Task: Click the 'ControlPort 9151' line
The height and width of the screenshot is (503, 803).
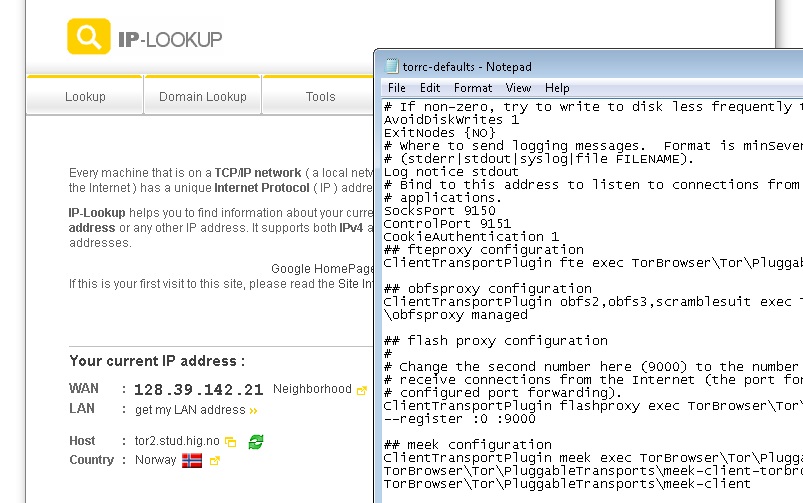Action: [447, 224]
